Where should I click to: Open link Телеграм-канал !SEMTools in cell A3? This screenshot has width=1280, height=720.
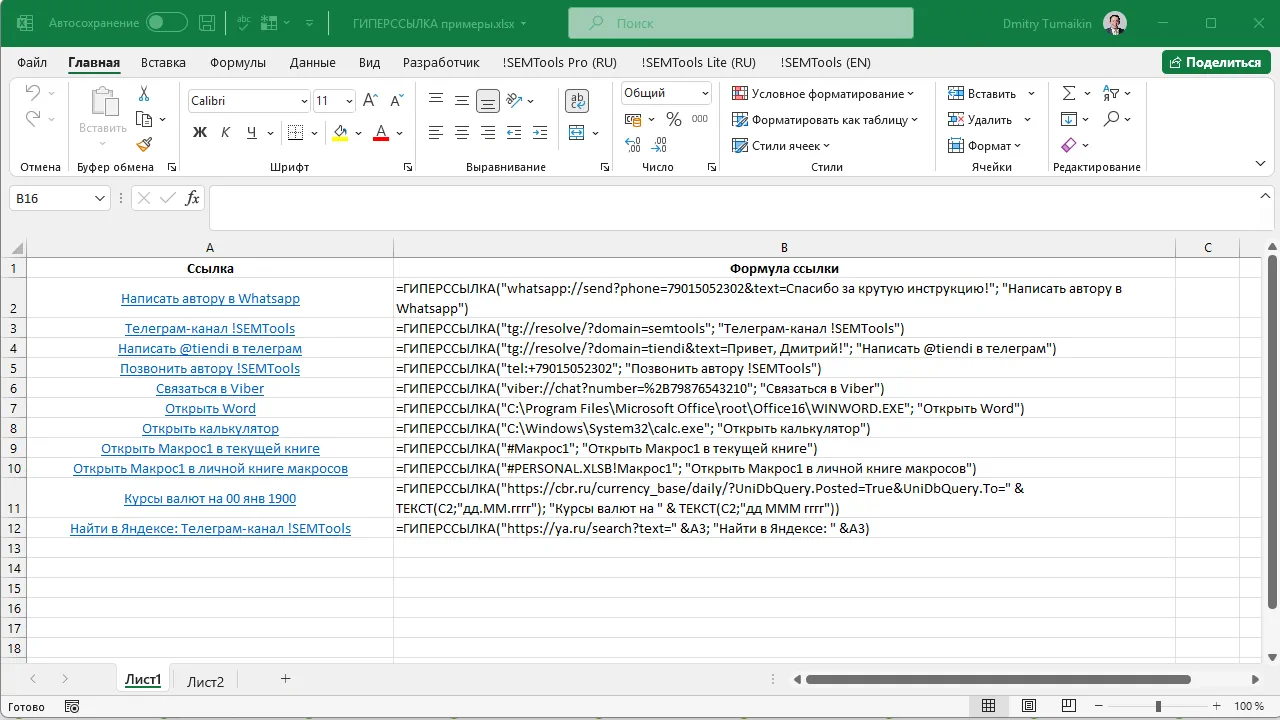pos(210,328)
